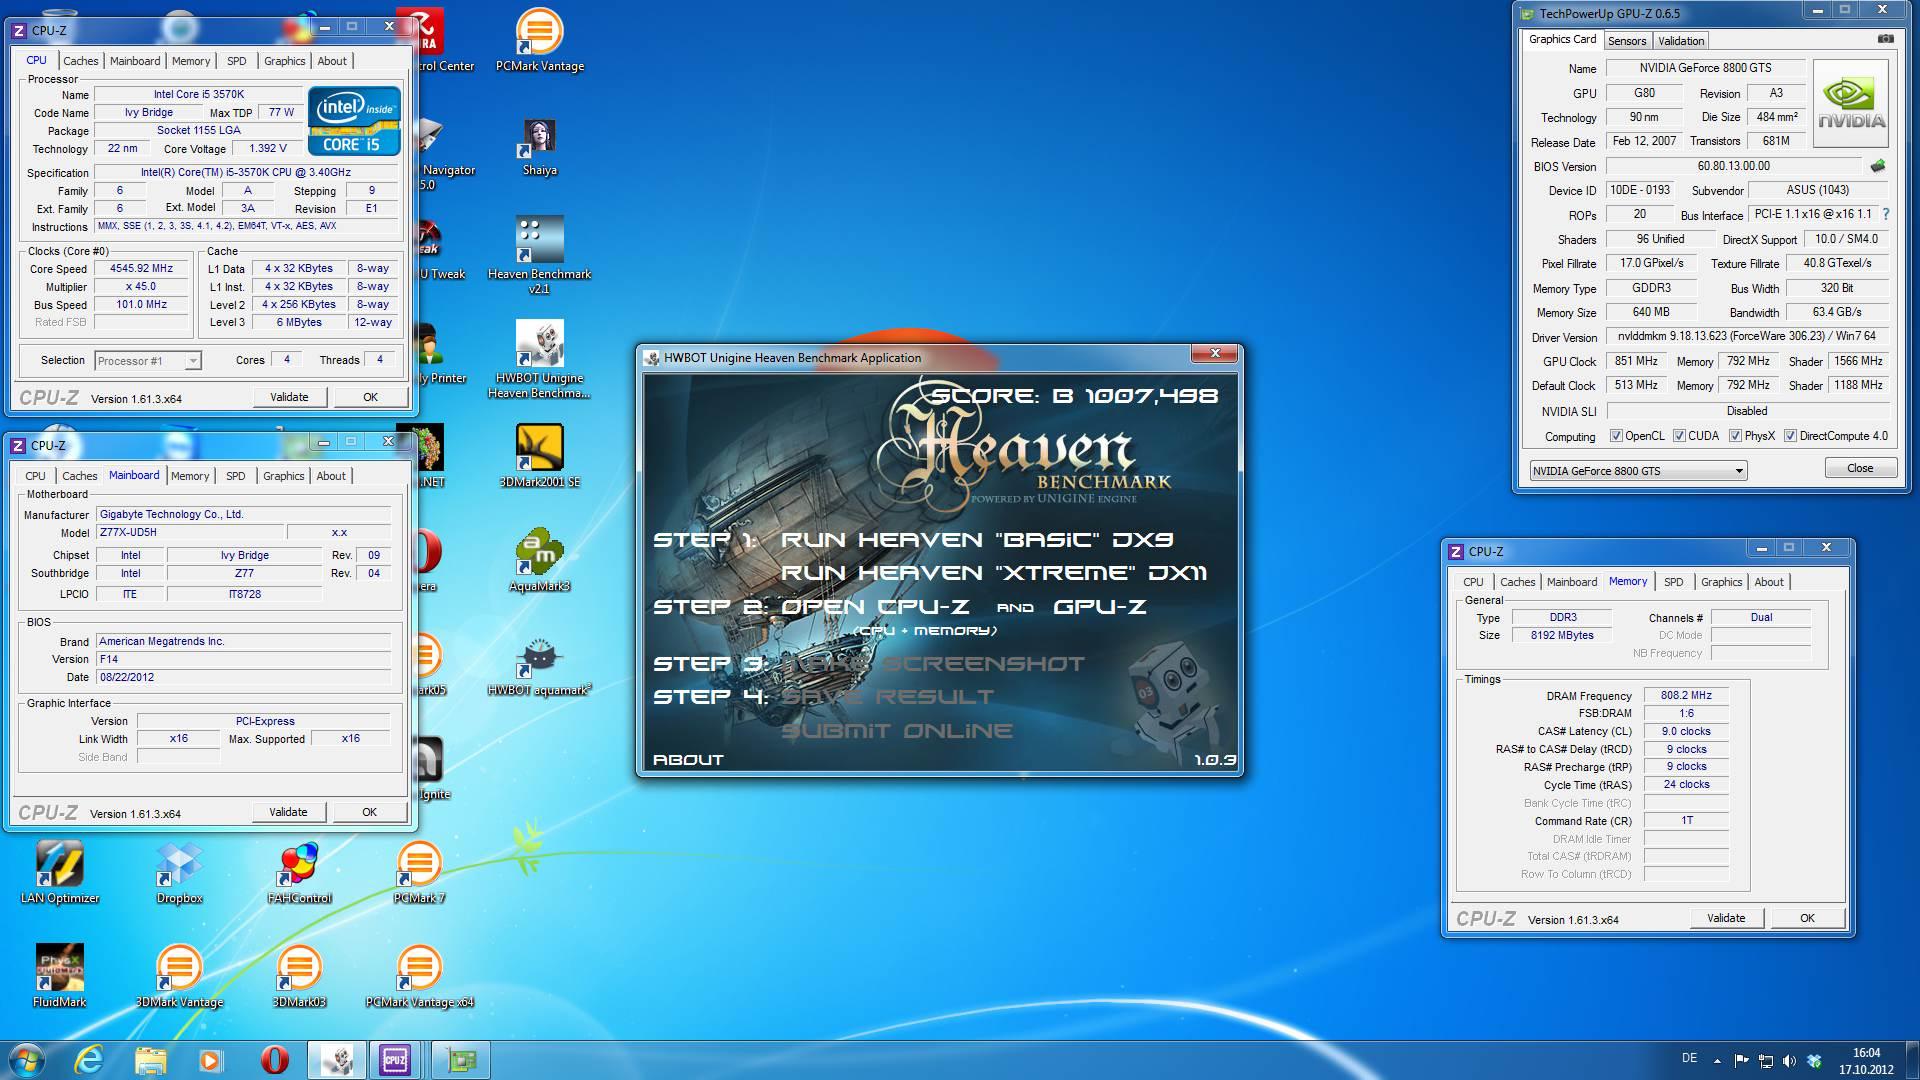The height and width of the screenshot is (1080, 1920).
Task: Click Run Heaven "Xtreme" DX11
Action: point(994,573)
